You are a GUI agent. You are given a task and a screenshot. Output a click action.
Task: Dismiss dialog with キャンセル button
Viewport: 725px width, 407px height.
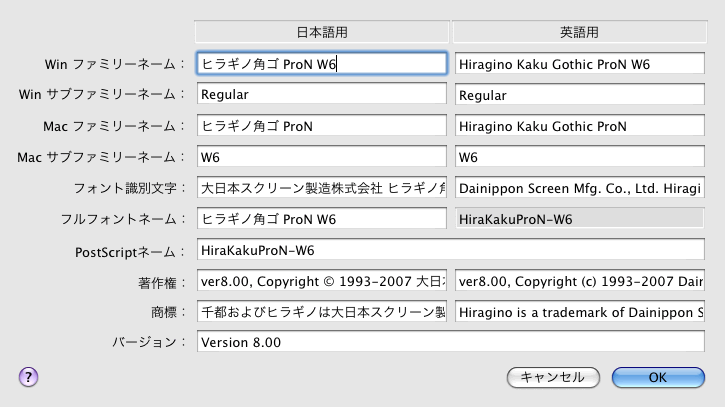[x=553, y=377]
